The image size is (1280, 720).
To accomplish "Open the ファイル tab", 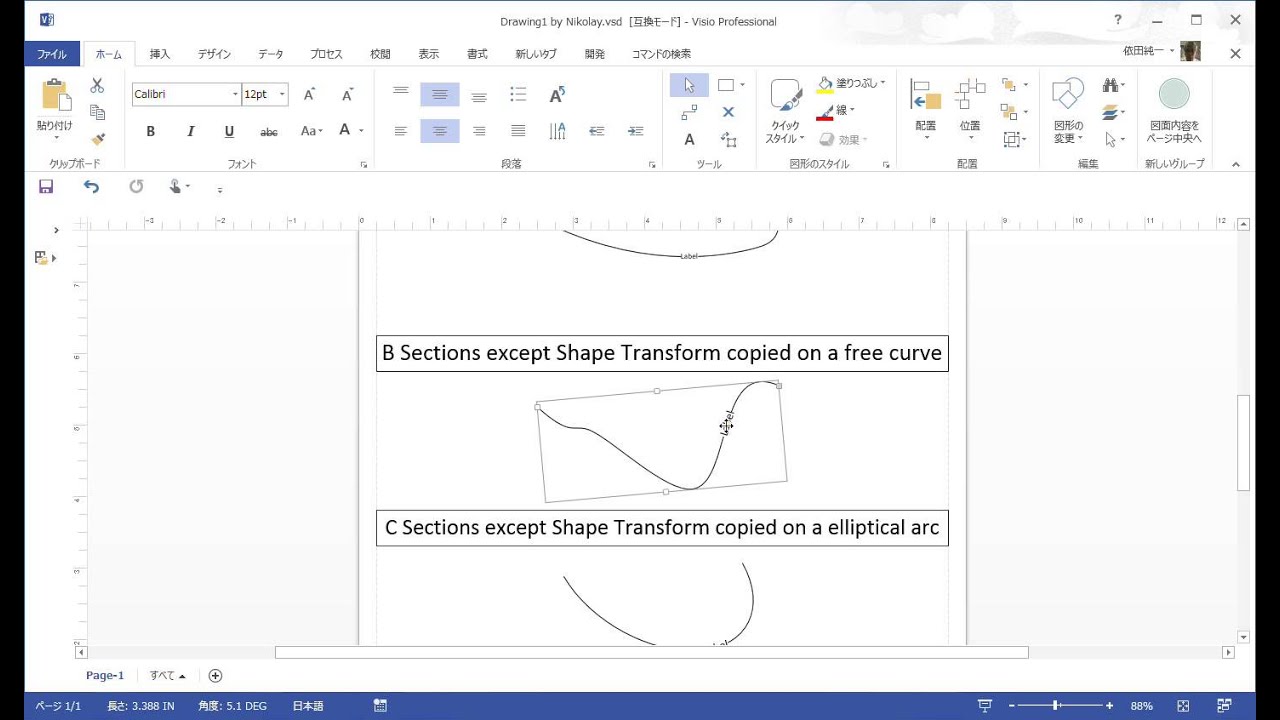I will click(52, 54).
